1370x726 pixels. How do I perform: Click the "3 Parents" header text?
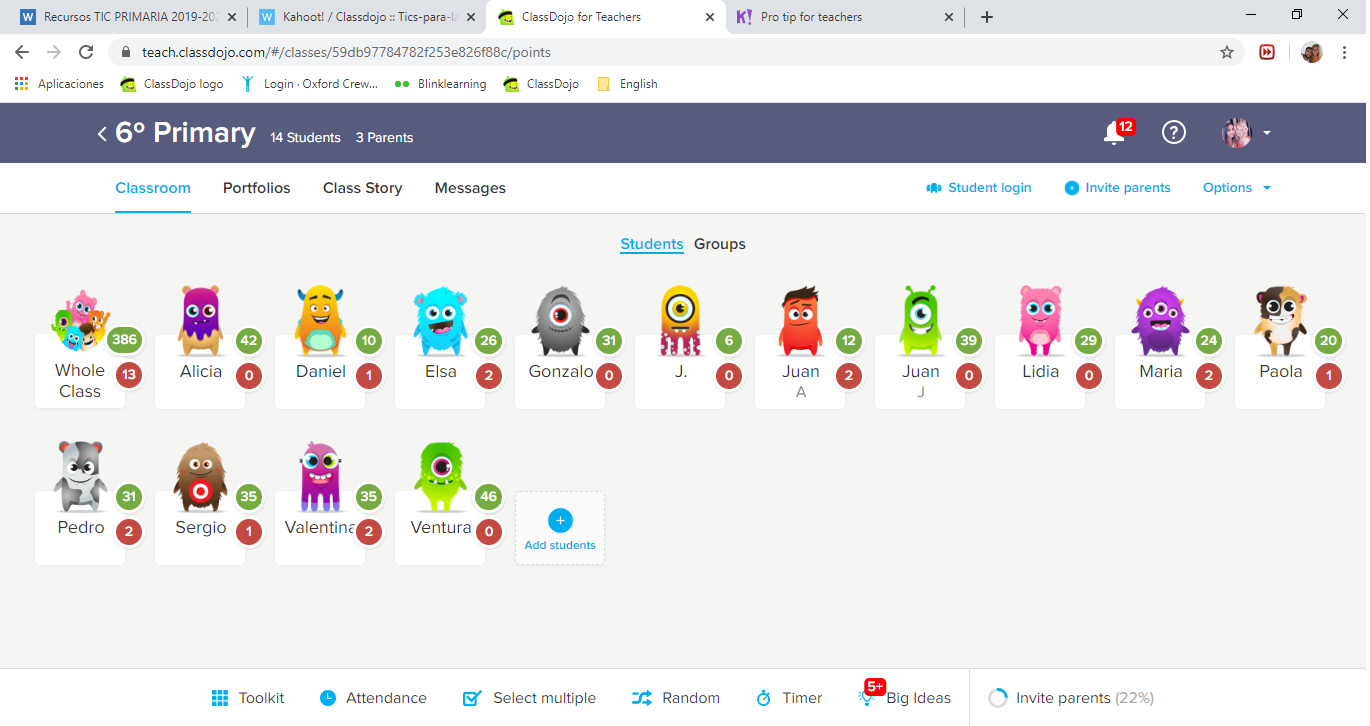point(384,138)
